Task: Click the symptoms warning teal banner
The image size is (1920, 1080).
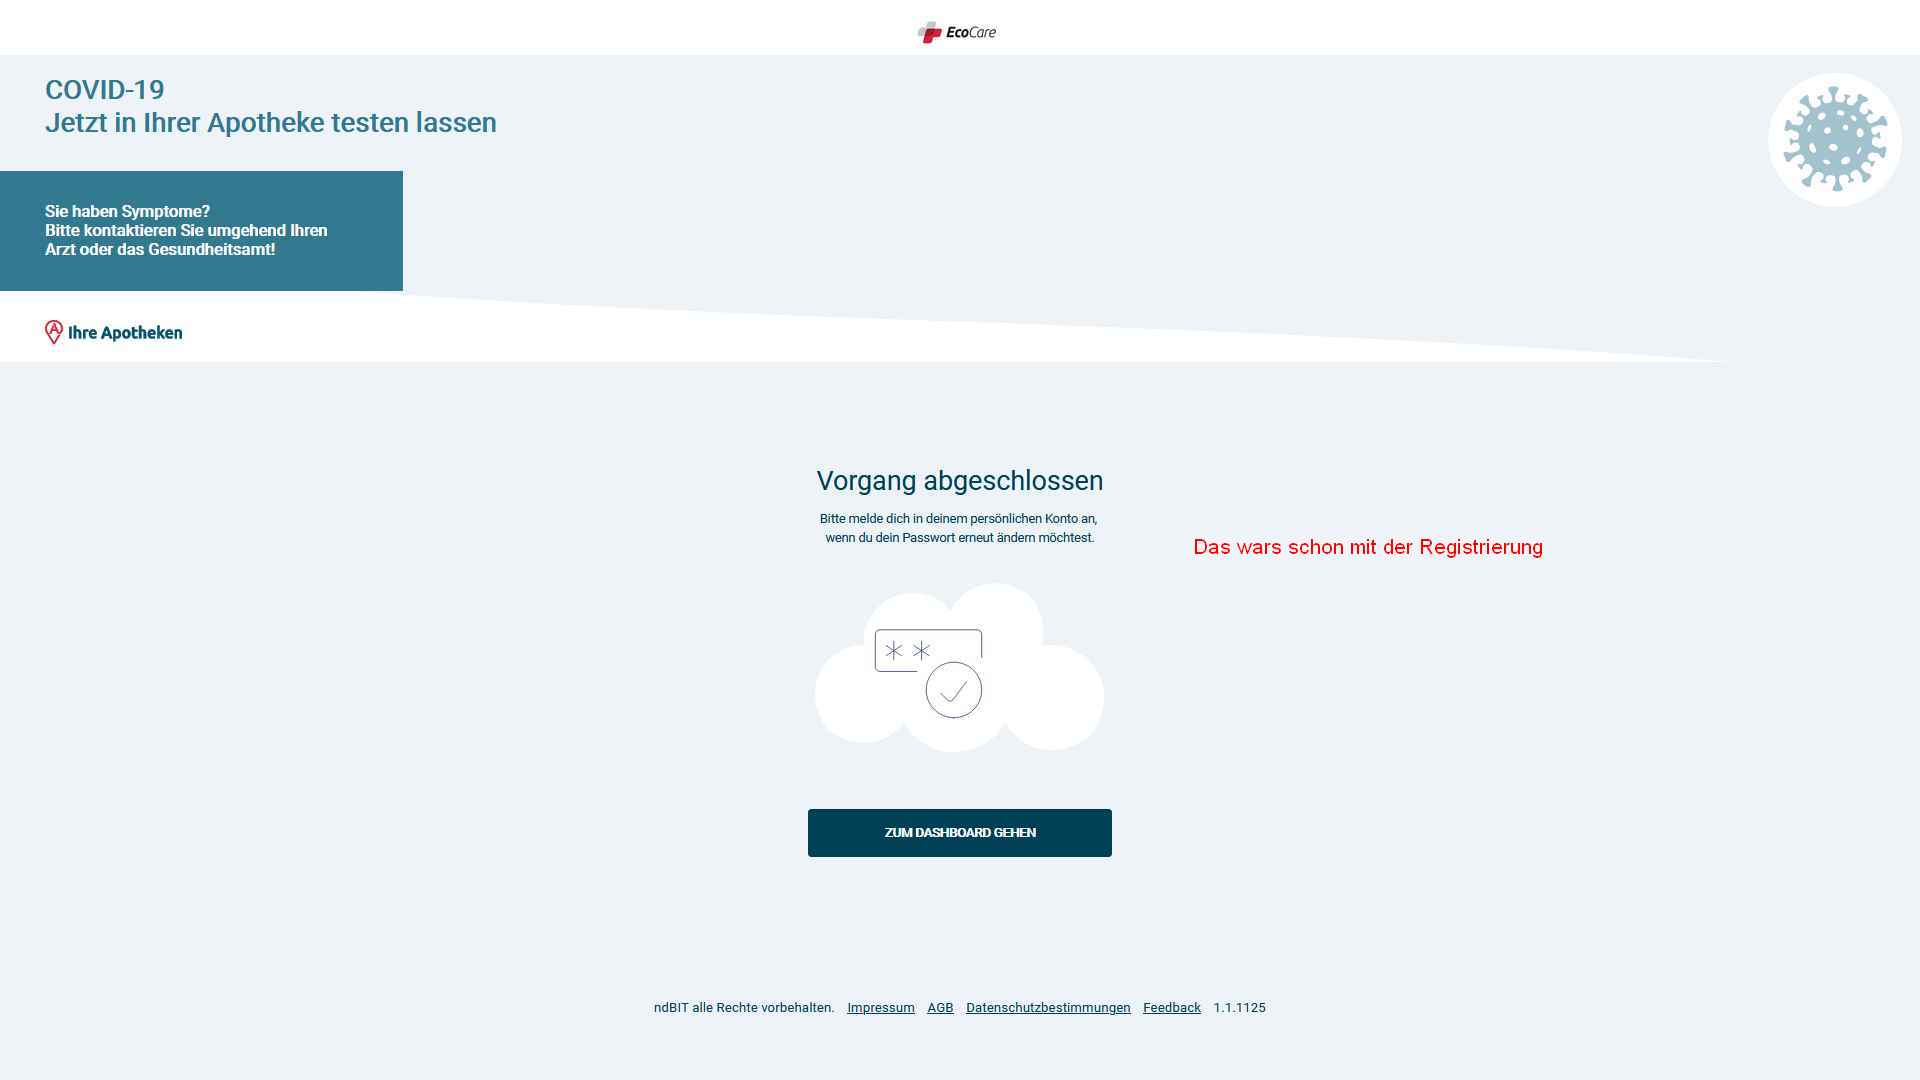Action: [x=200, y=230]
